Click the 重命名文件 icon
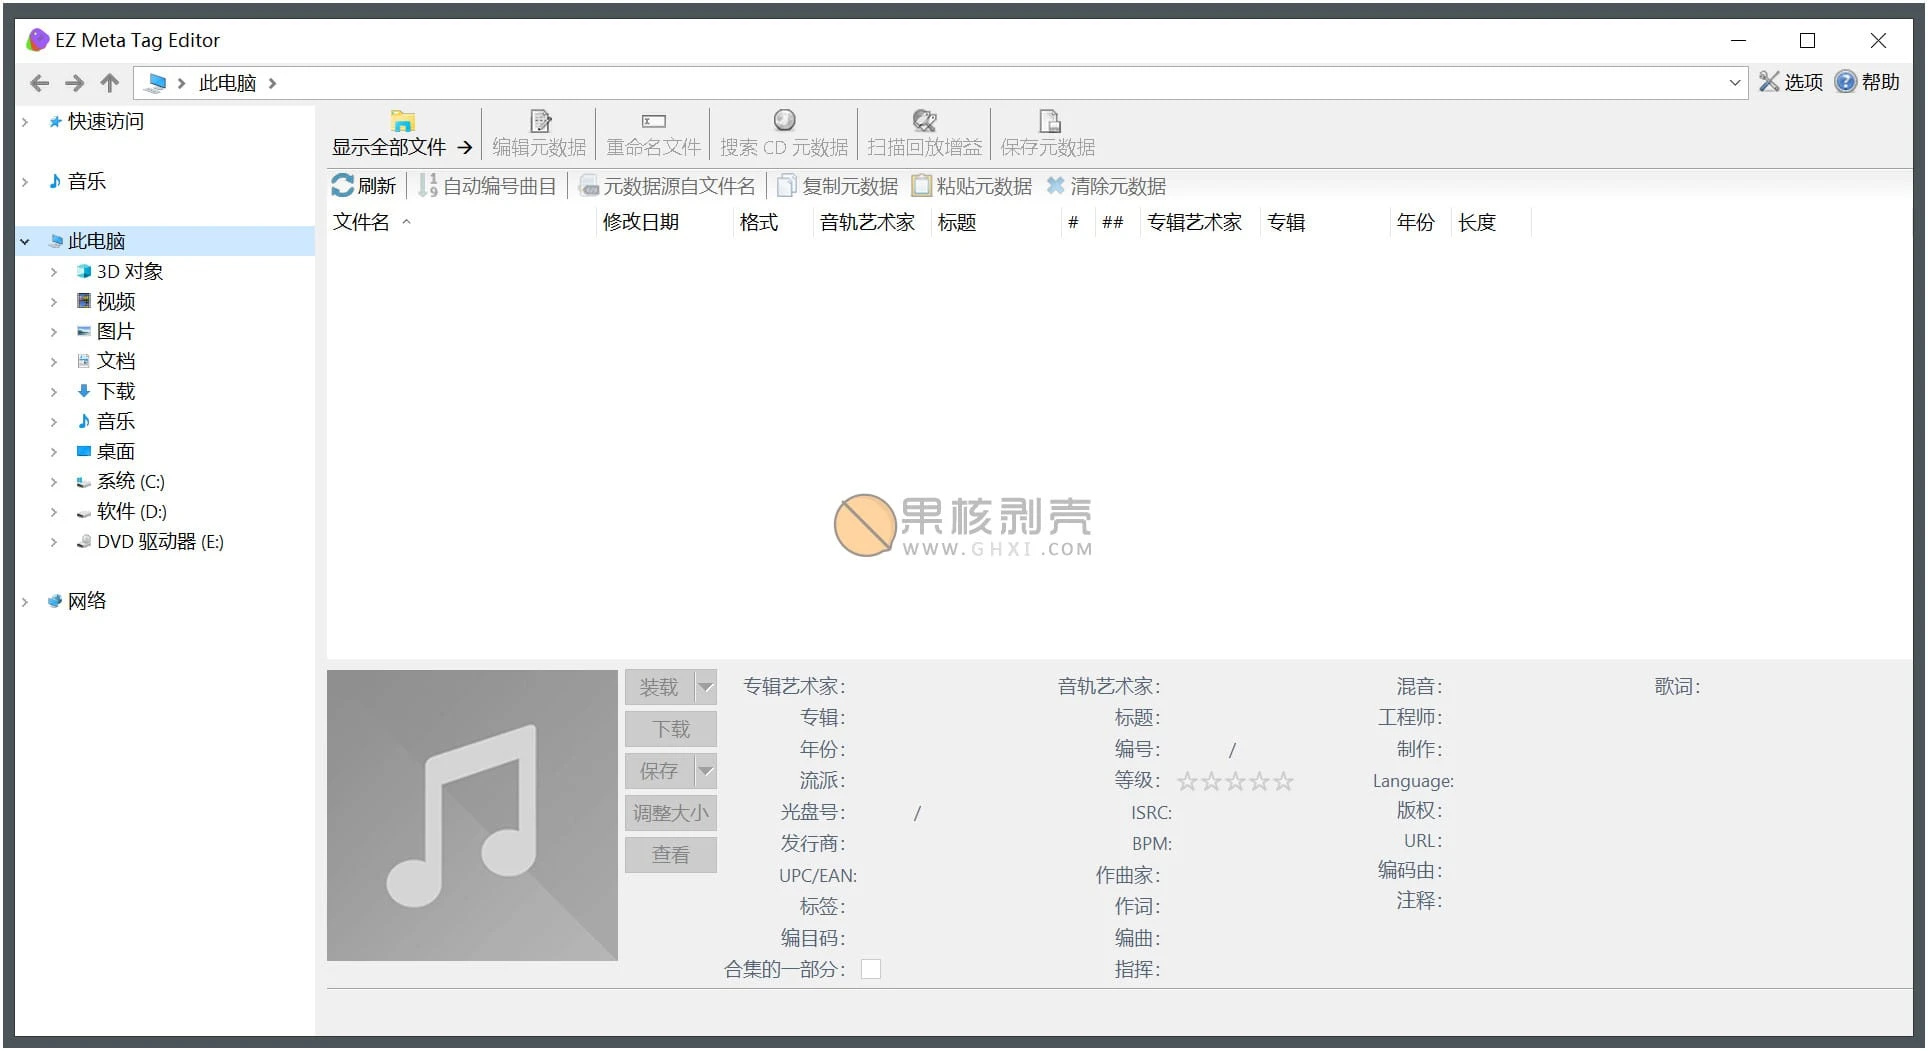Image resolution: width=1928 pixels, height=1051 pixels. click(653, 133)
